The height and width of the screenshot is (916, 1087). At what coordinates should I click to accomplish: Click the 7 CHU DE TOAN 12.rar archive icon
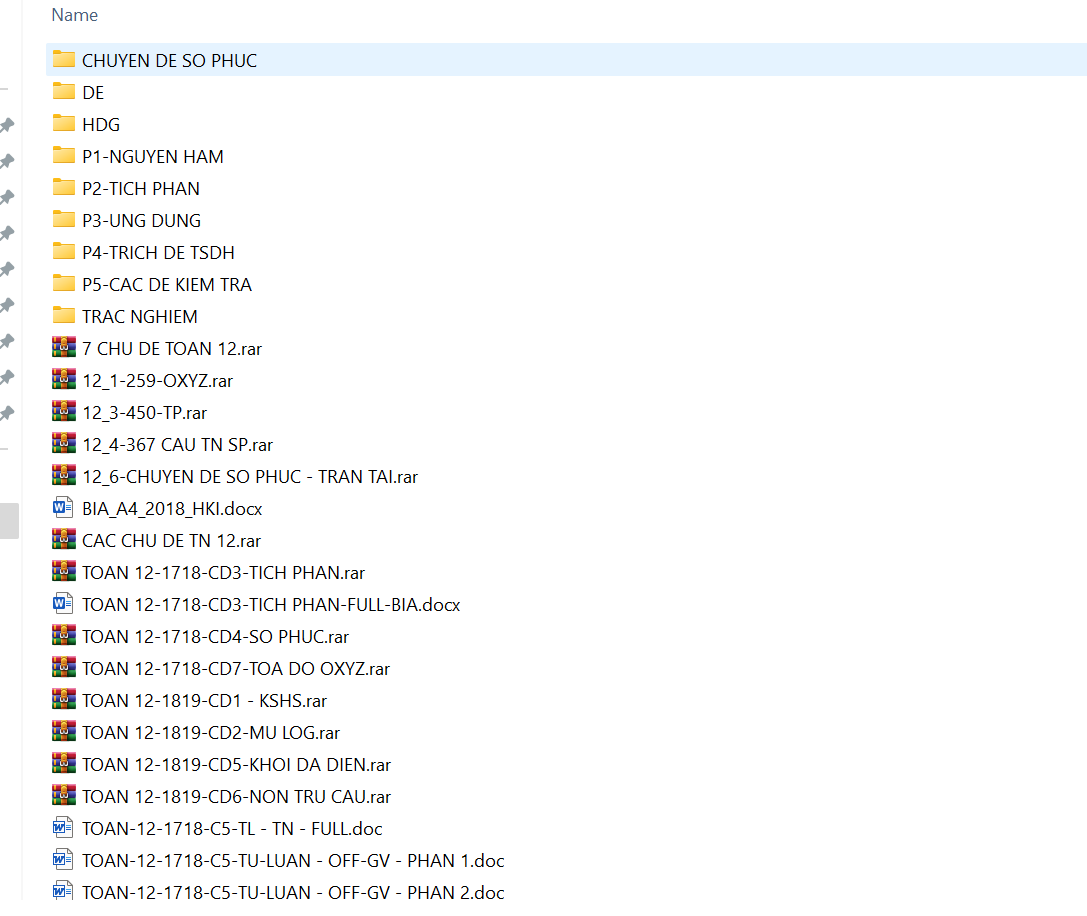coord(64,348)
